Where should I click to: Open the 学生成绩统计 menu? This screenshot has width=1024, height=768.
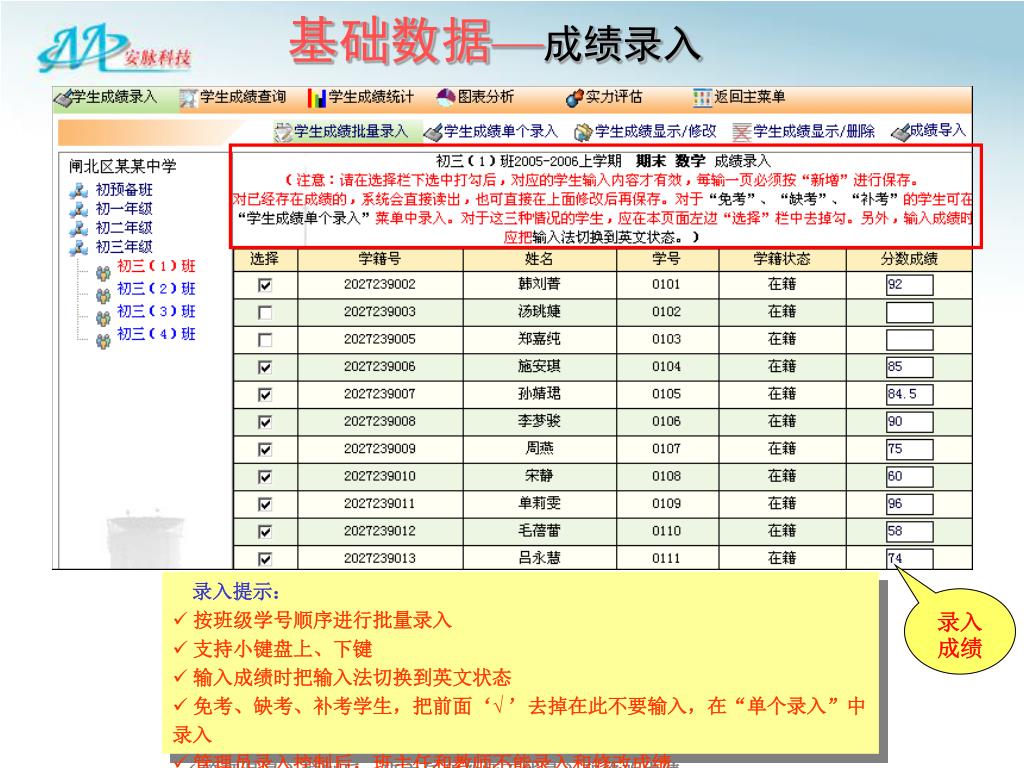pos(371,97)
